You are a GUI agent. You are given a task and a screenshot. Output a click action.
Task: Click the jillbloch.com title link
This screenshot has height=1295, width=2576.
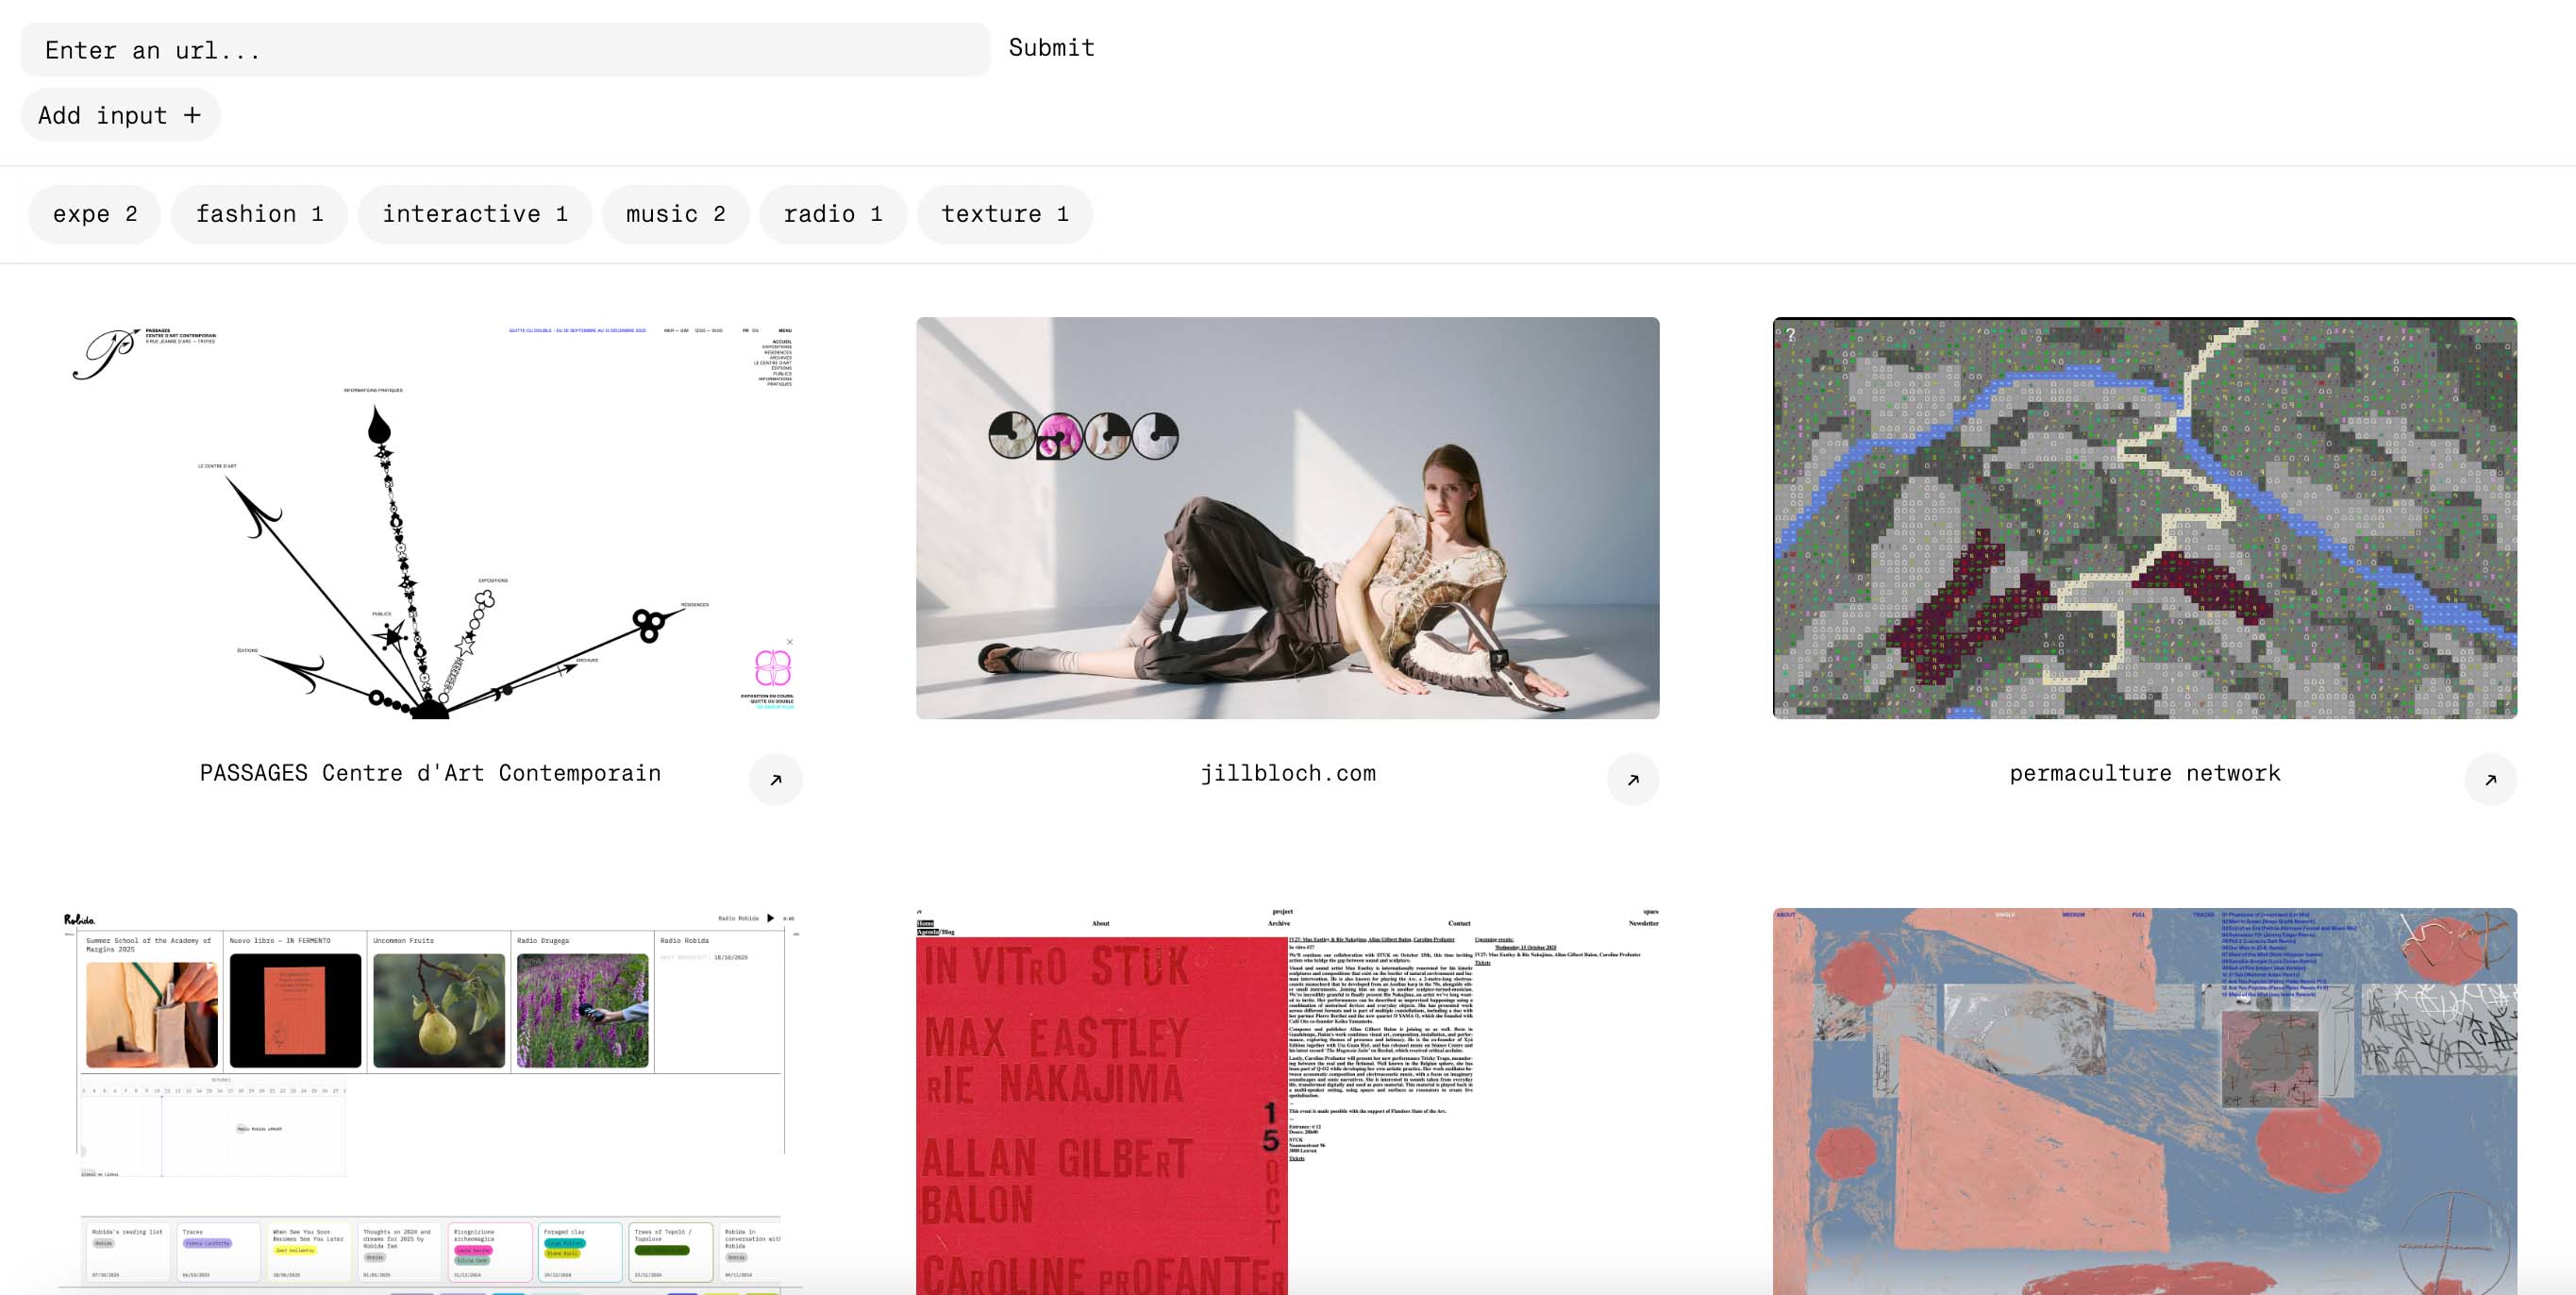1287,773
